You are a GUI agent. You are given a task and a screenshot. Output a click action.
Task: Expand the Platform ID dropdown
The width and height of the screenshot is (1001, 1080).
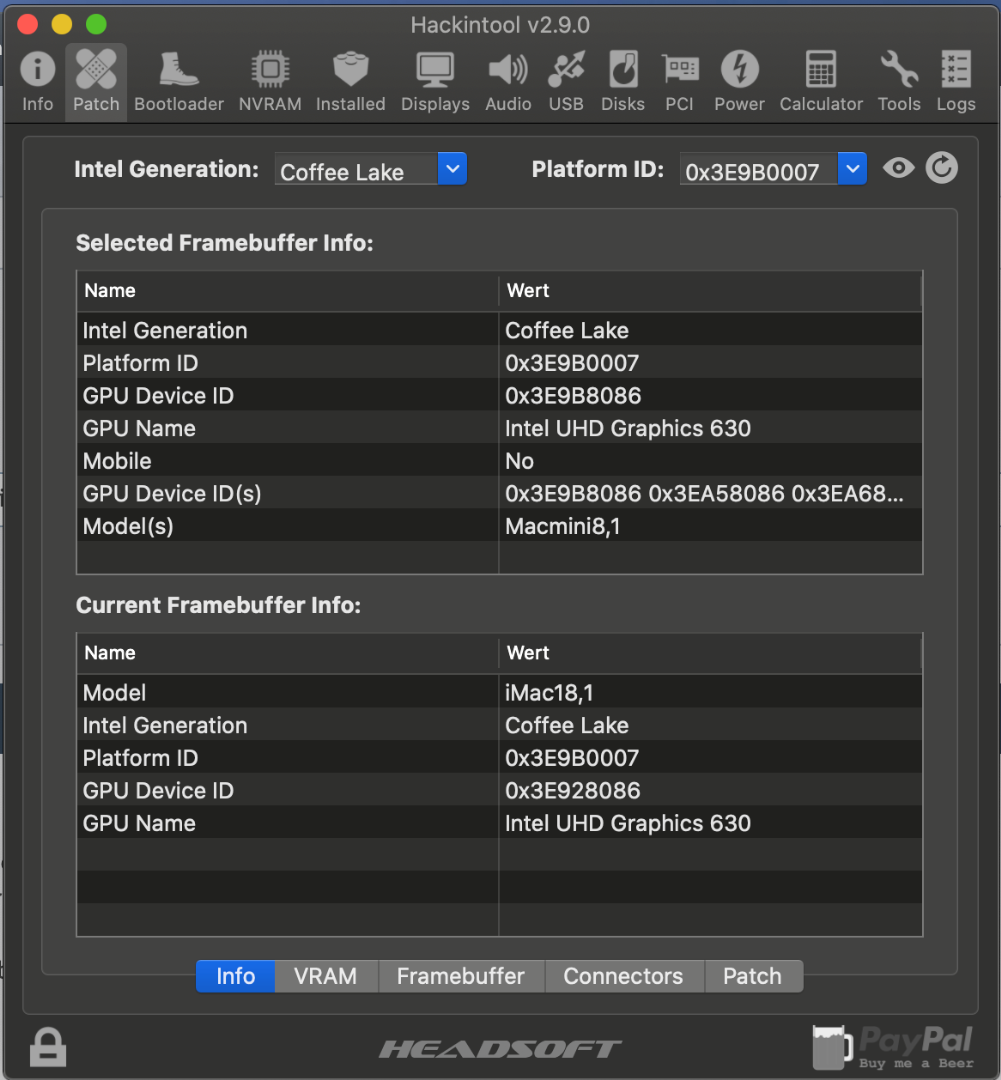pyautogui.click(x=851, y=170)
